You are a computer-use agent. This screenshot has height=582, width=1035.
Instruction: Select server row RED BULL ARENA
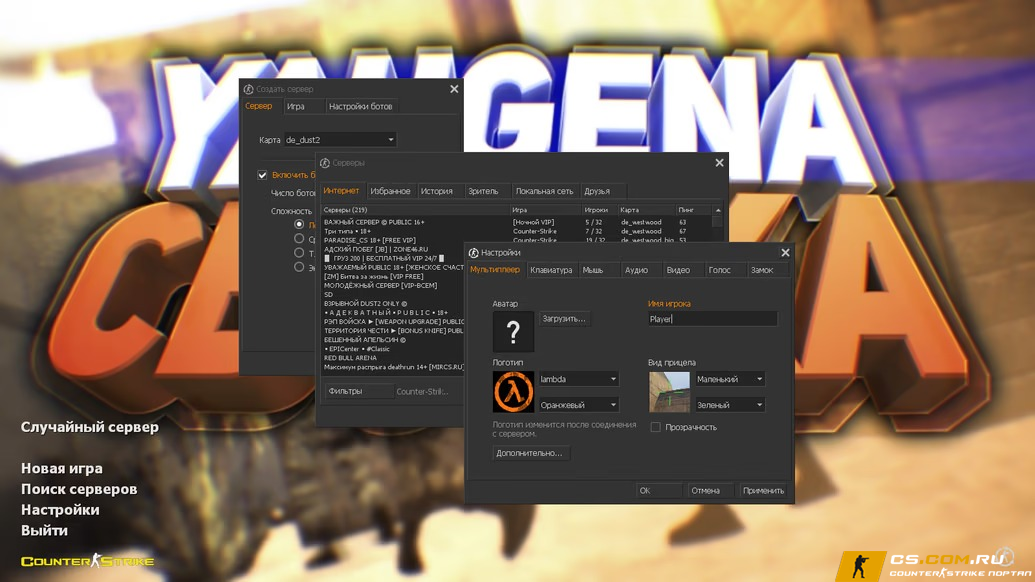[393, 358]
